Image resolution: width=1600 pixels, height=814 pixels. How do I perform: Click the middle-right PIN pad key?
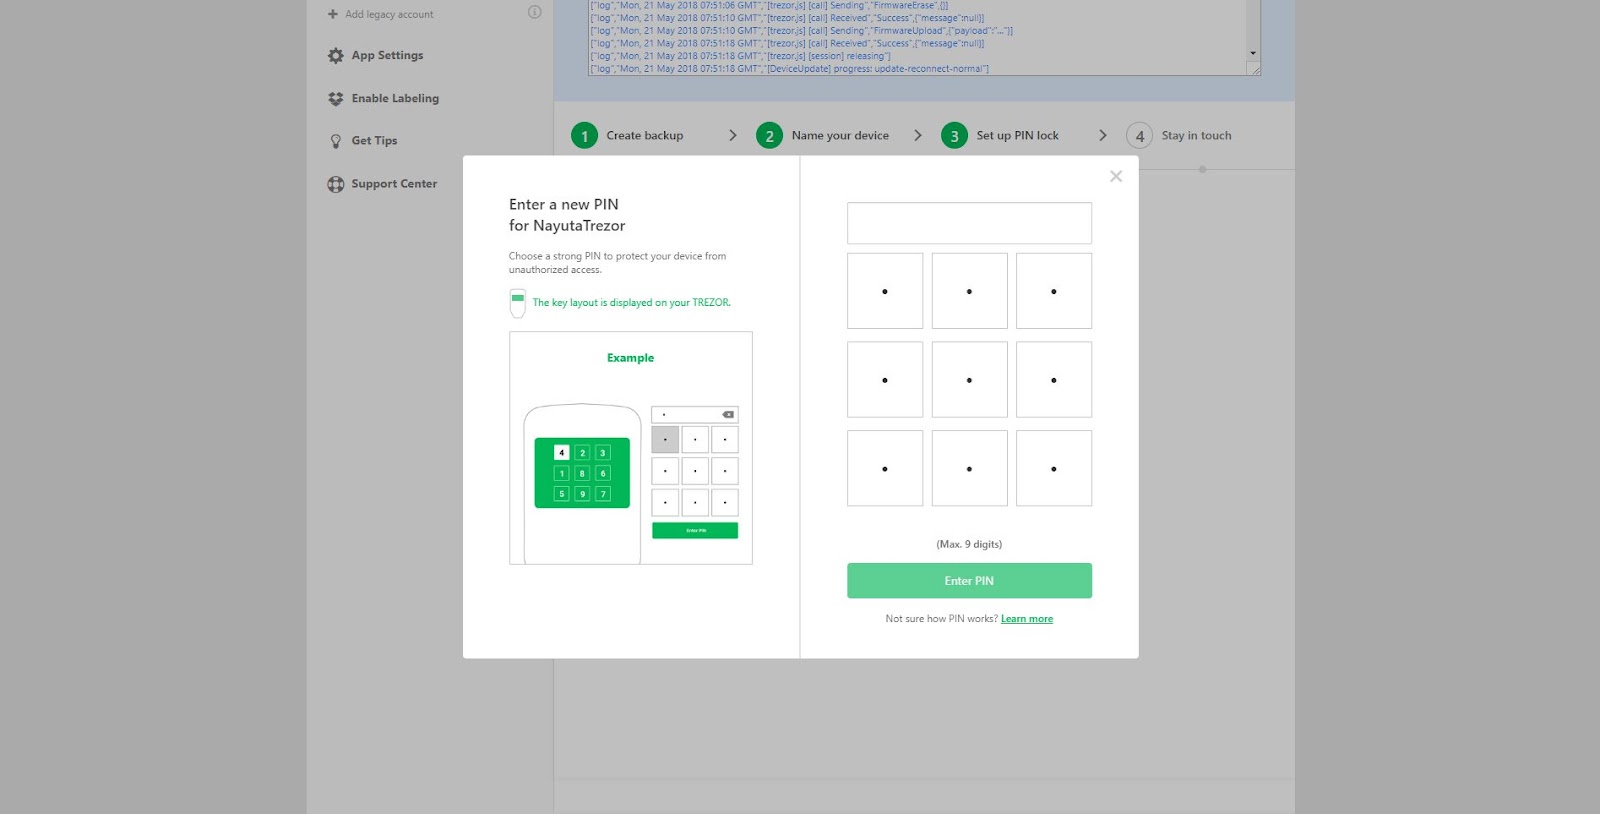1054,380
